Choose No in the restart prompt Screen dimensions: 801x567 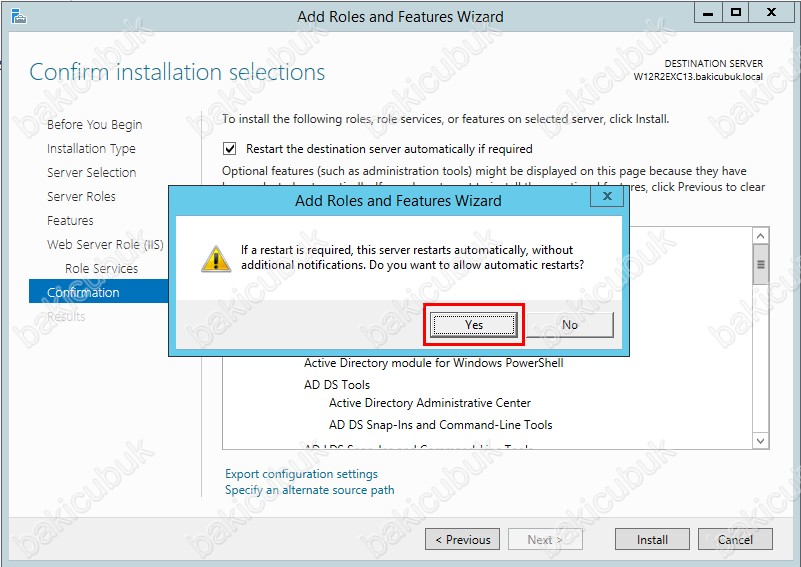point(570,324)
